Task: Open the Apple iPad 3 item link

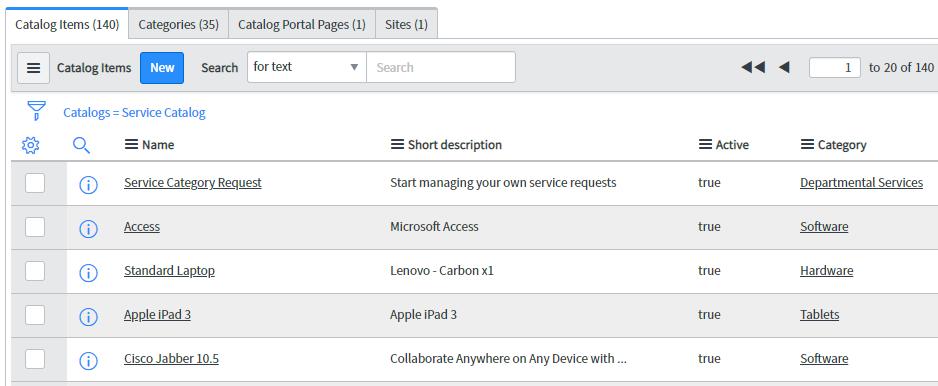Action: point(157,315)
